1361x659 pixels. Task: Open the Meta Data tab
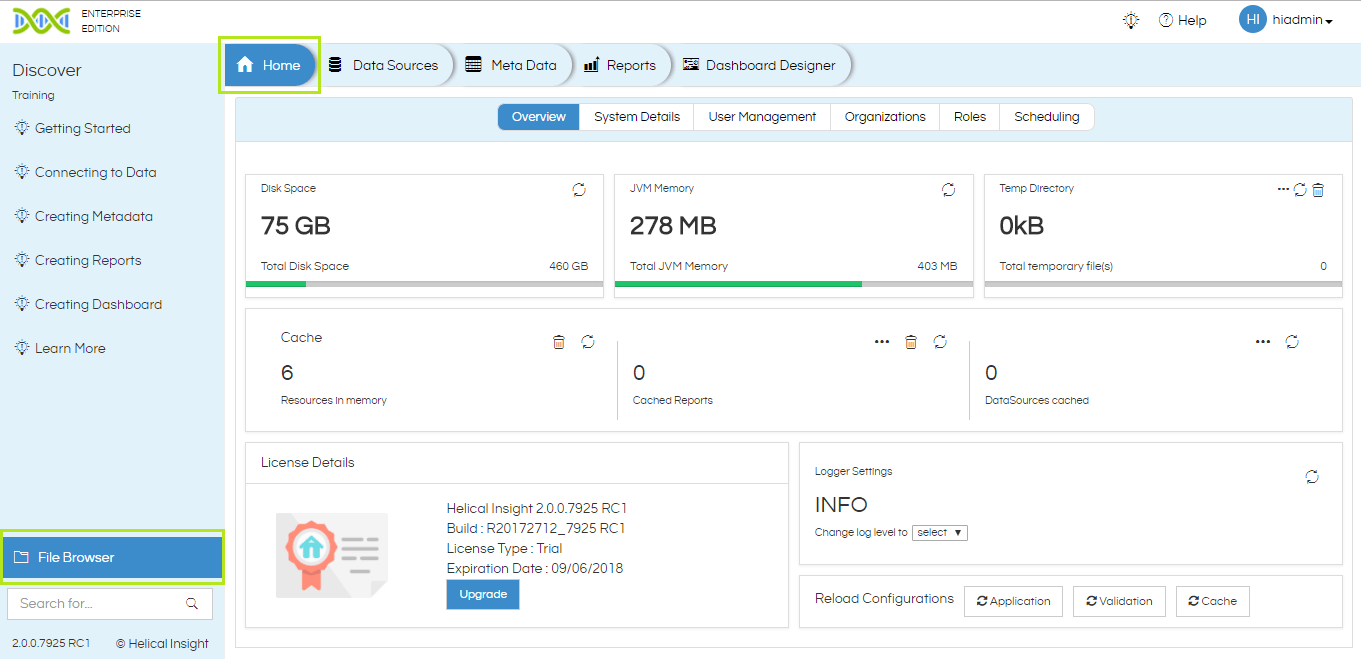click(x=512, y=65)
